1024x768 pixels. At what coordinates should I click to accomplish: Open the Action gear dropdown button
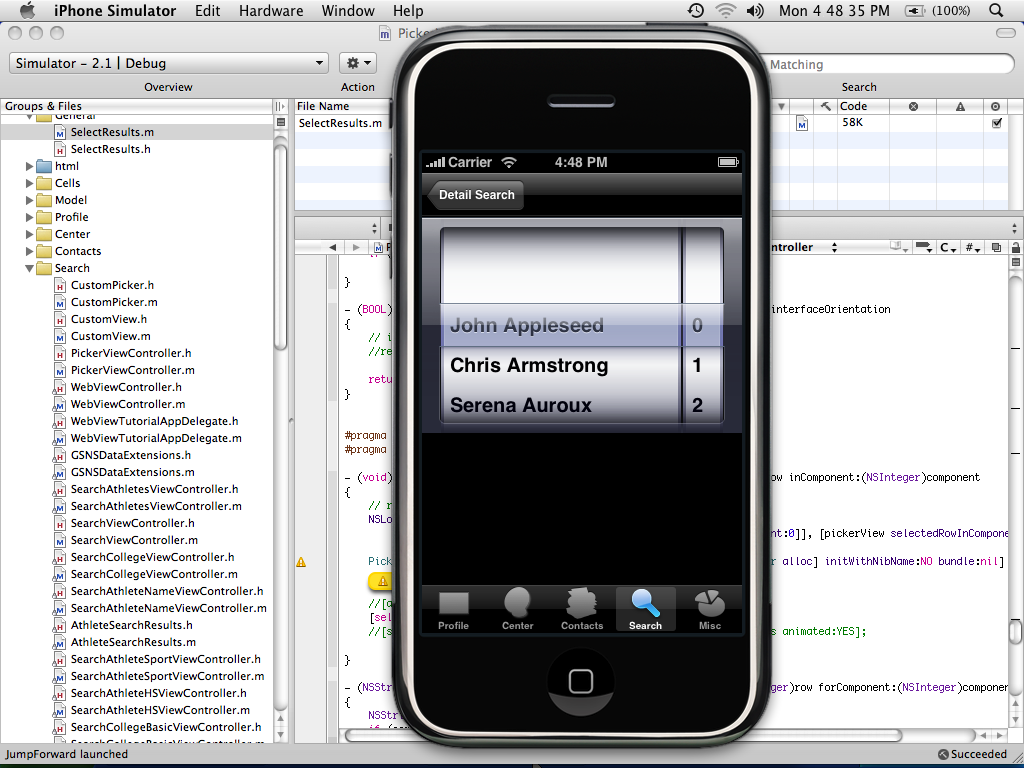(358, 63)
